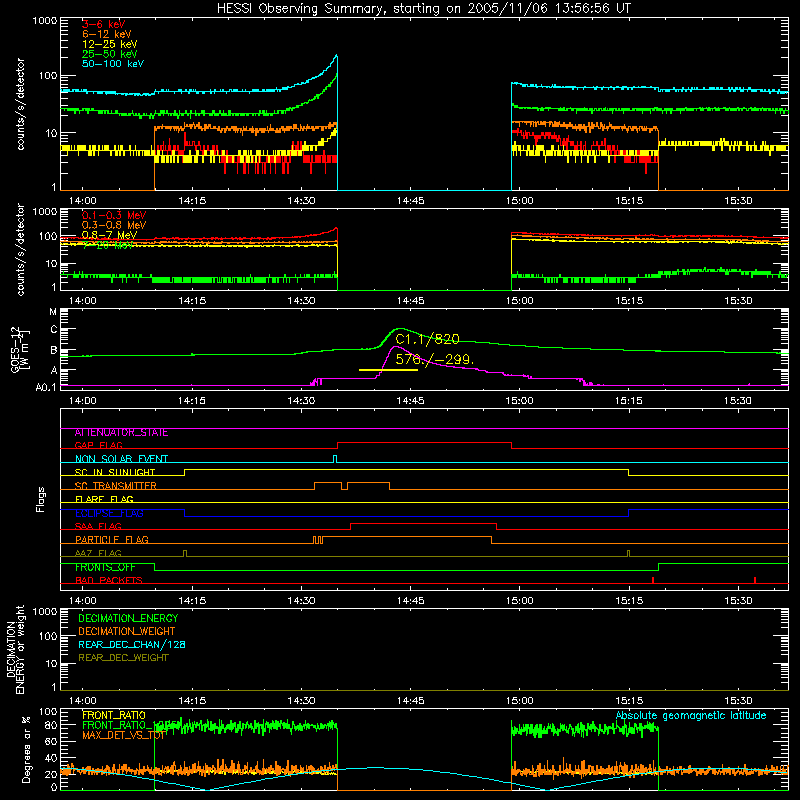
Task: Click the yellow flare interval bar in GOES panel
Action: coord(388,370)
